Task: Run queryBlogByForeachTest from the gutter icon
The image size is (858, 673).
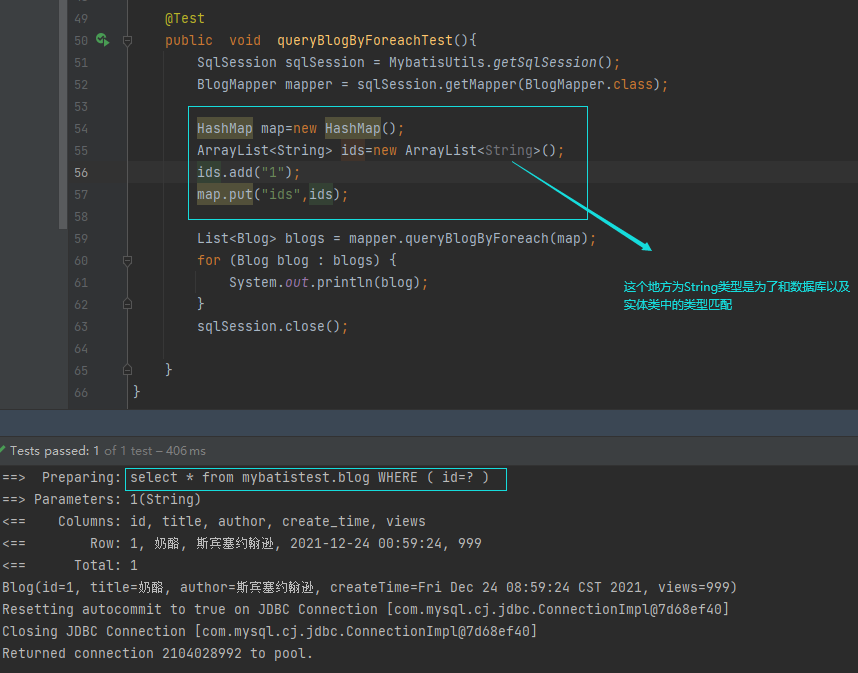Action: [102, 40]
